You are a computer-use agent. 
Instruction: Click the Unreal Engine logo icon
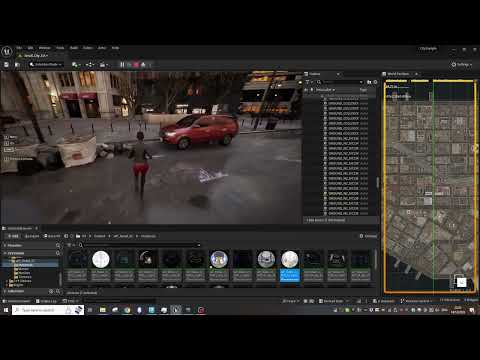coord(7,51)
